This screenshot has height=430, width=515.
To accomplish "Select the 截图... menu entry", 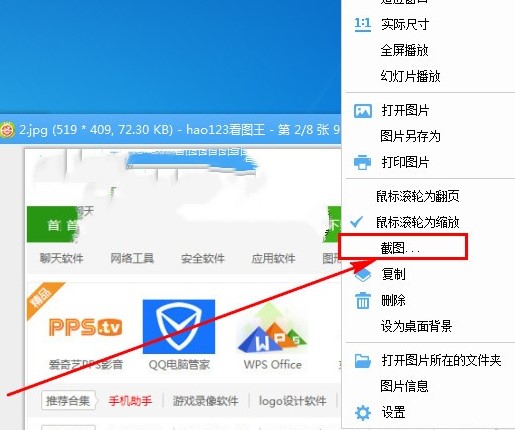I will [x=403, y=247].
